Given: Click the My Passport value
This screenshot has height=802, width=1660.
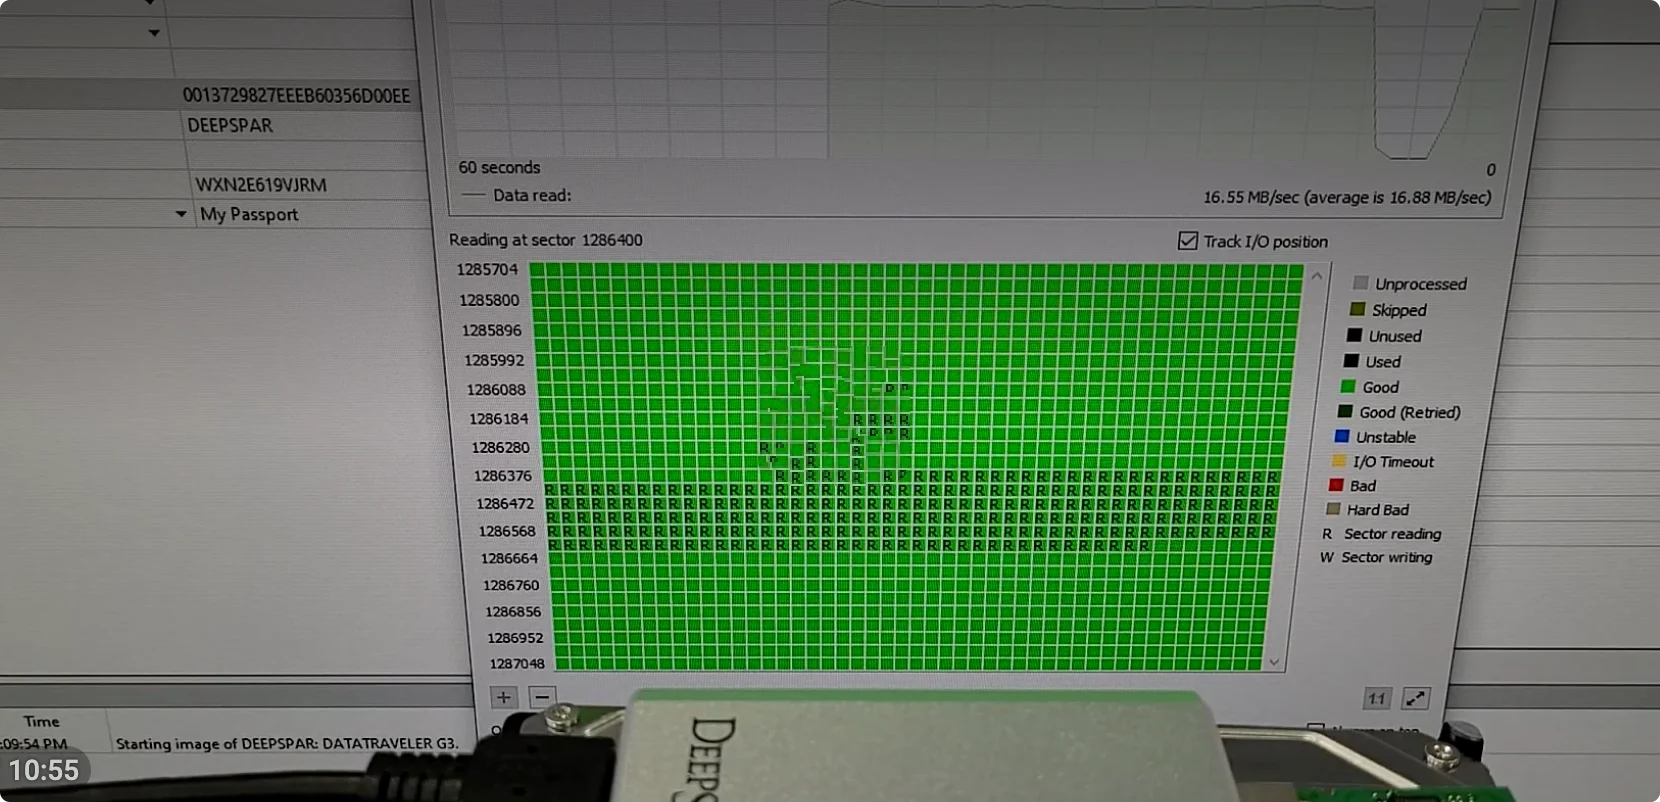Looking at the screenshot, I should (x=249, y=214).
